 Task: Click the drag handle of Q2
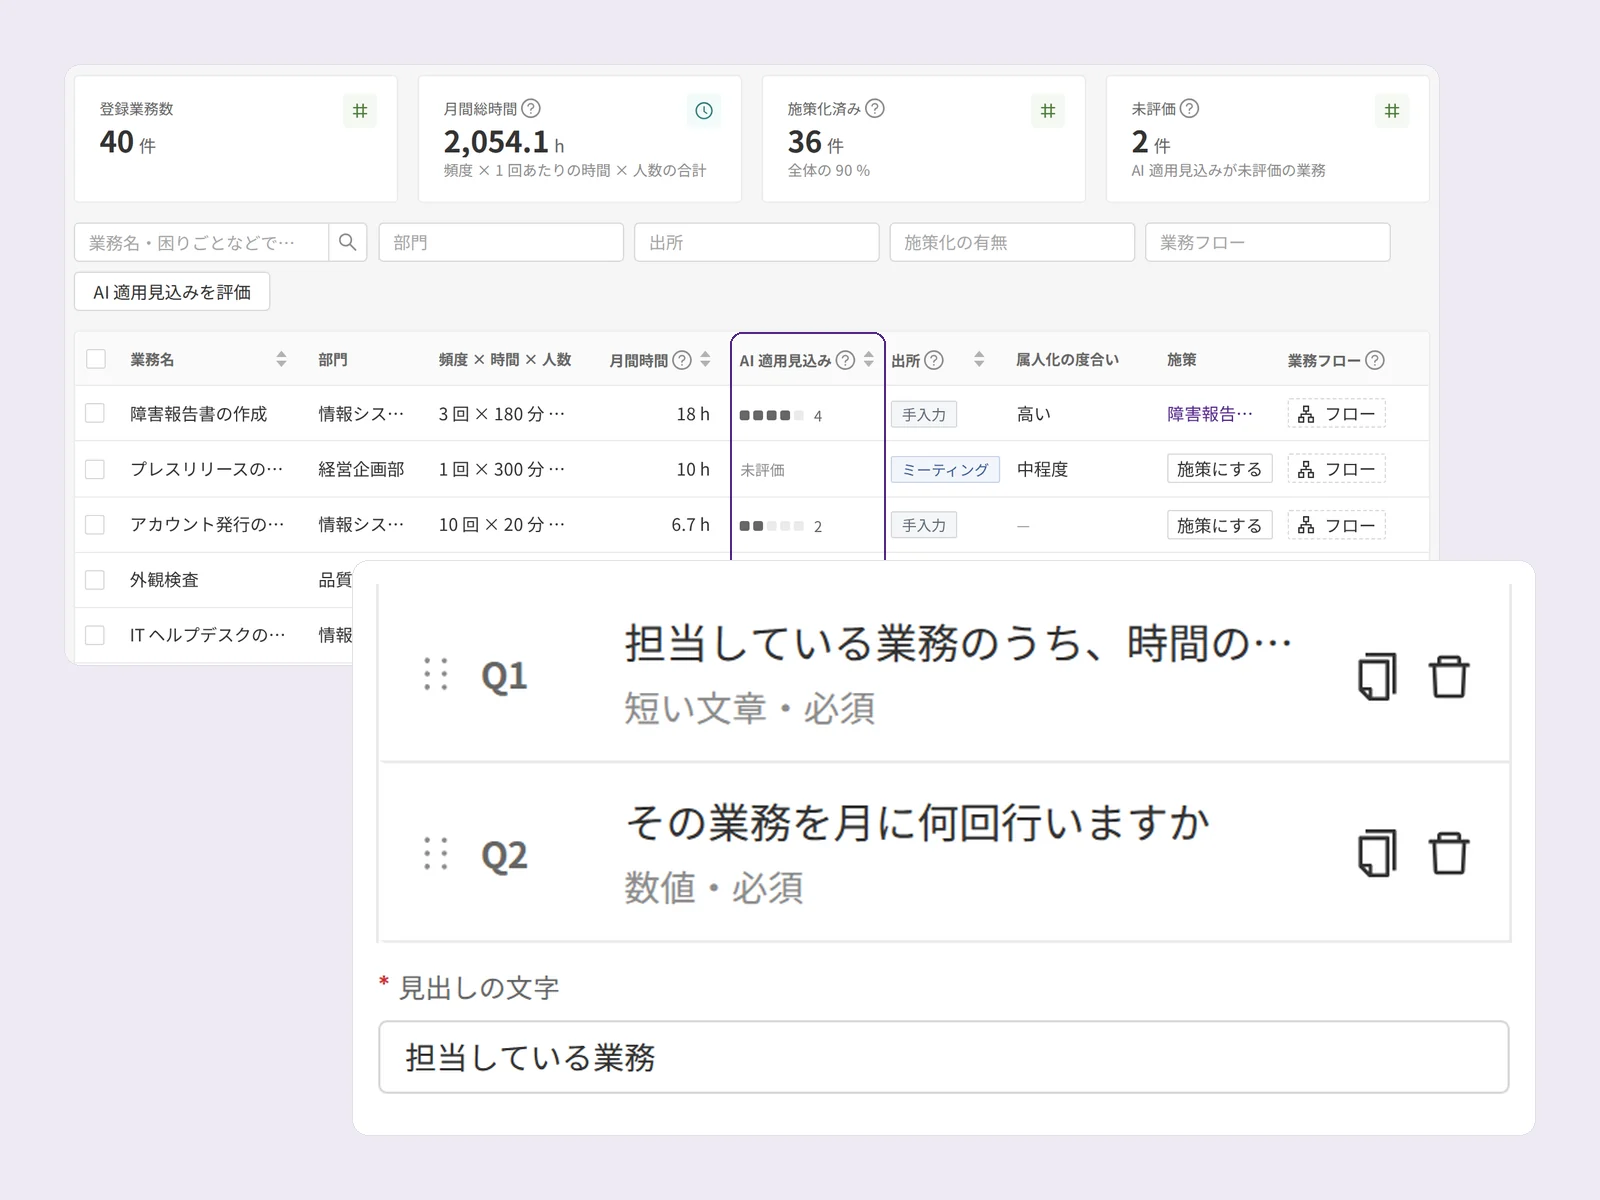(x=436, y=853)
